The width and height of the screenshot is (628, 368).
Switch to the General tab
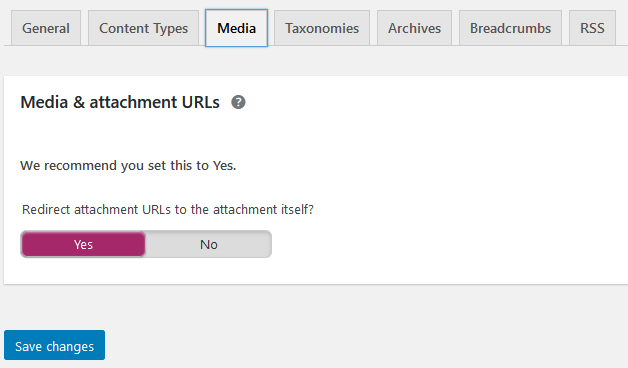point(46,28)
